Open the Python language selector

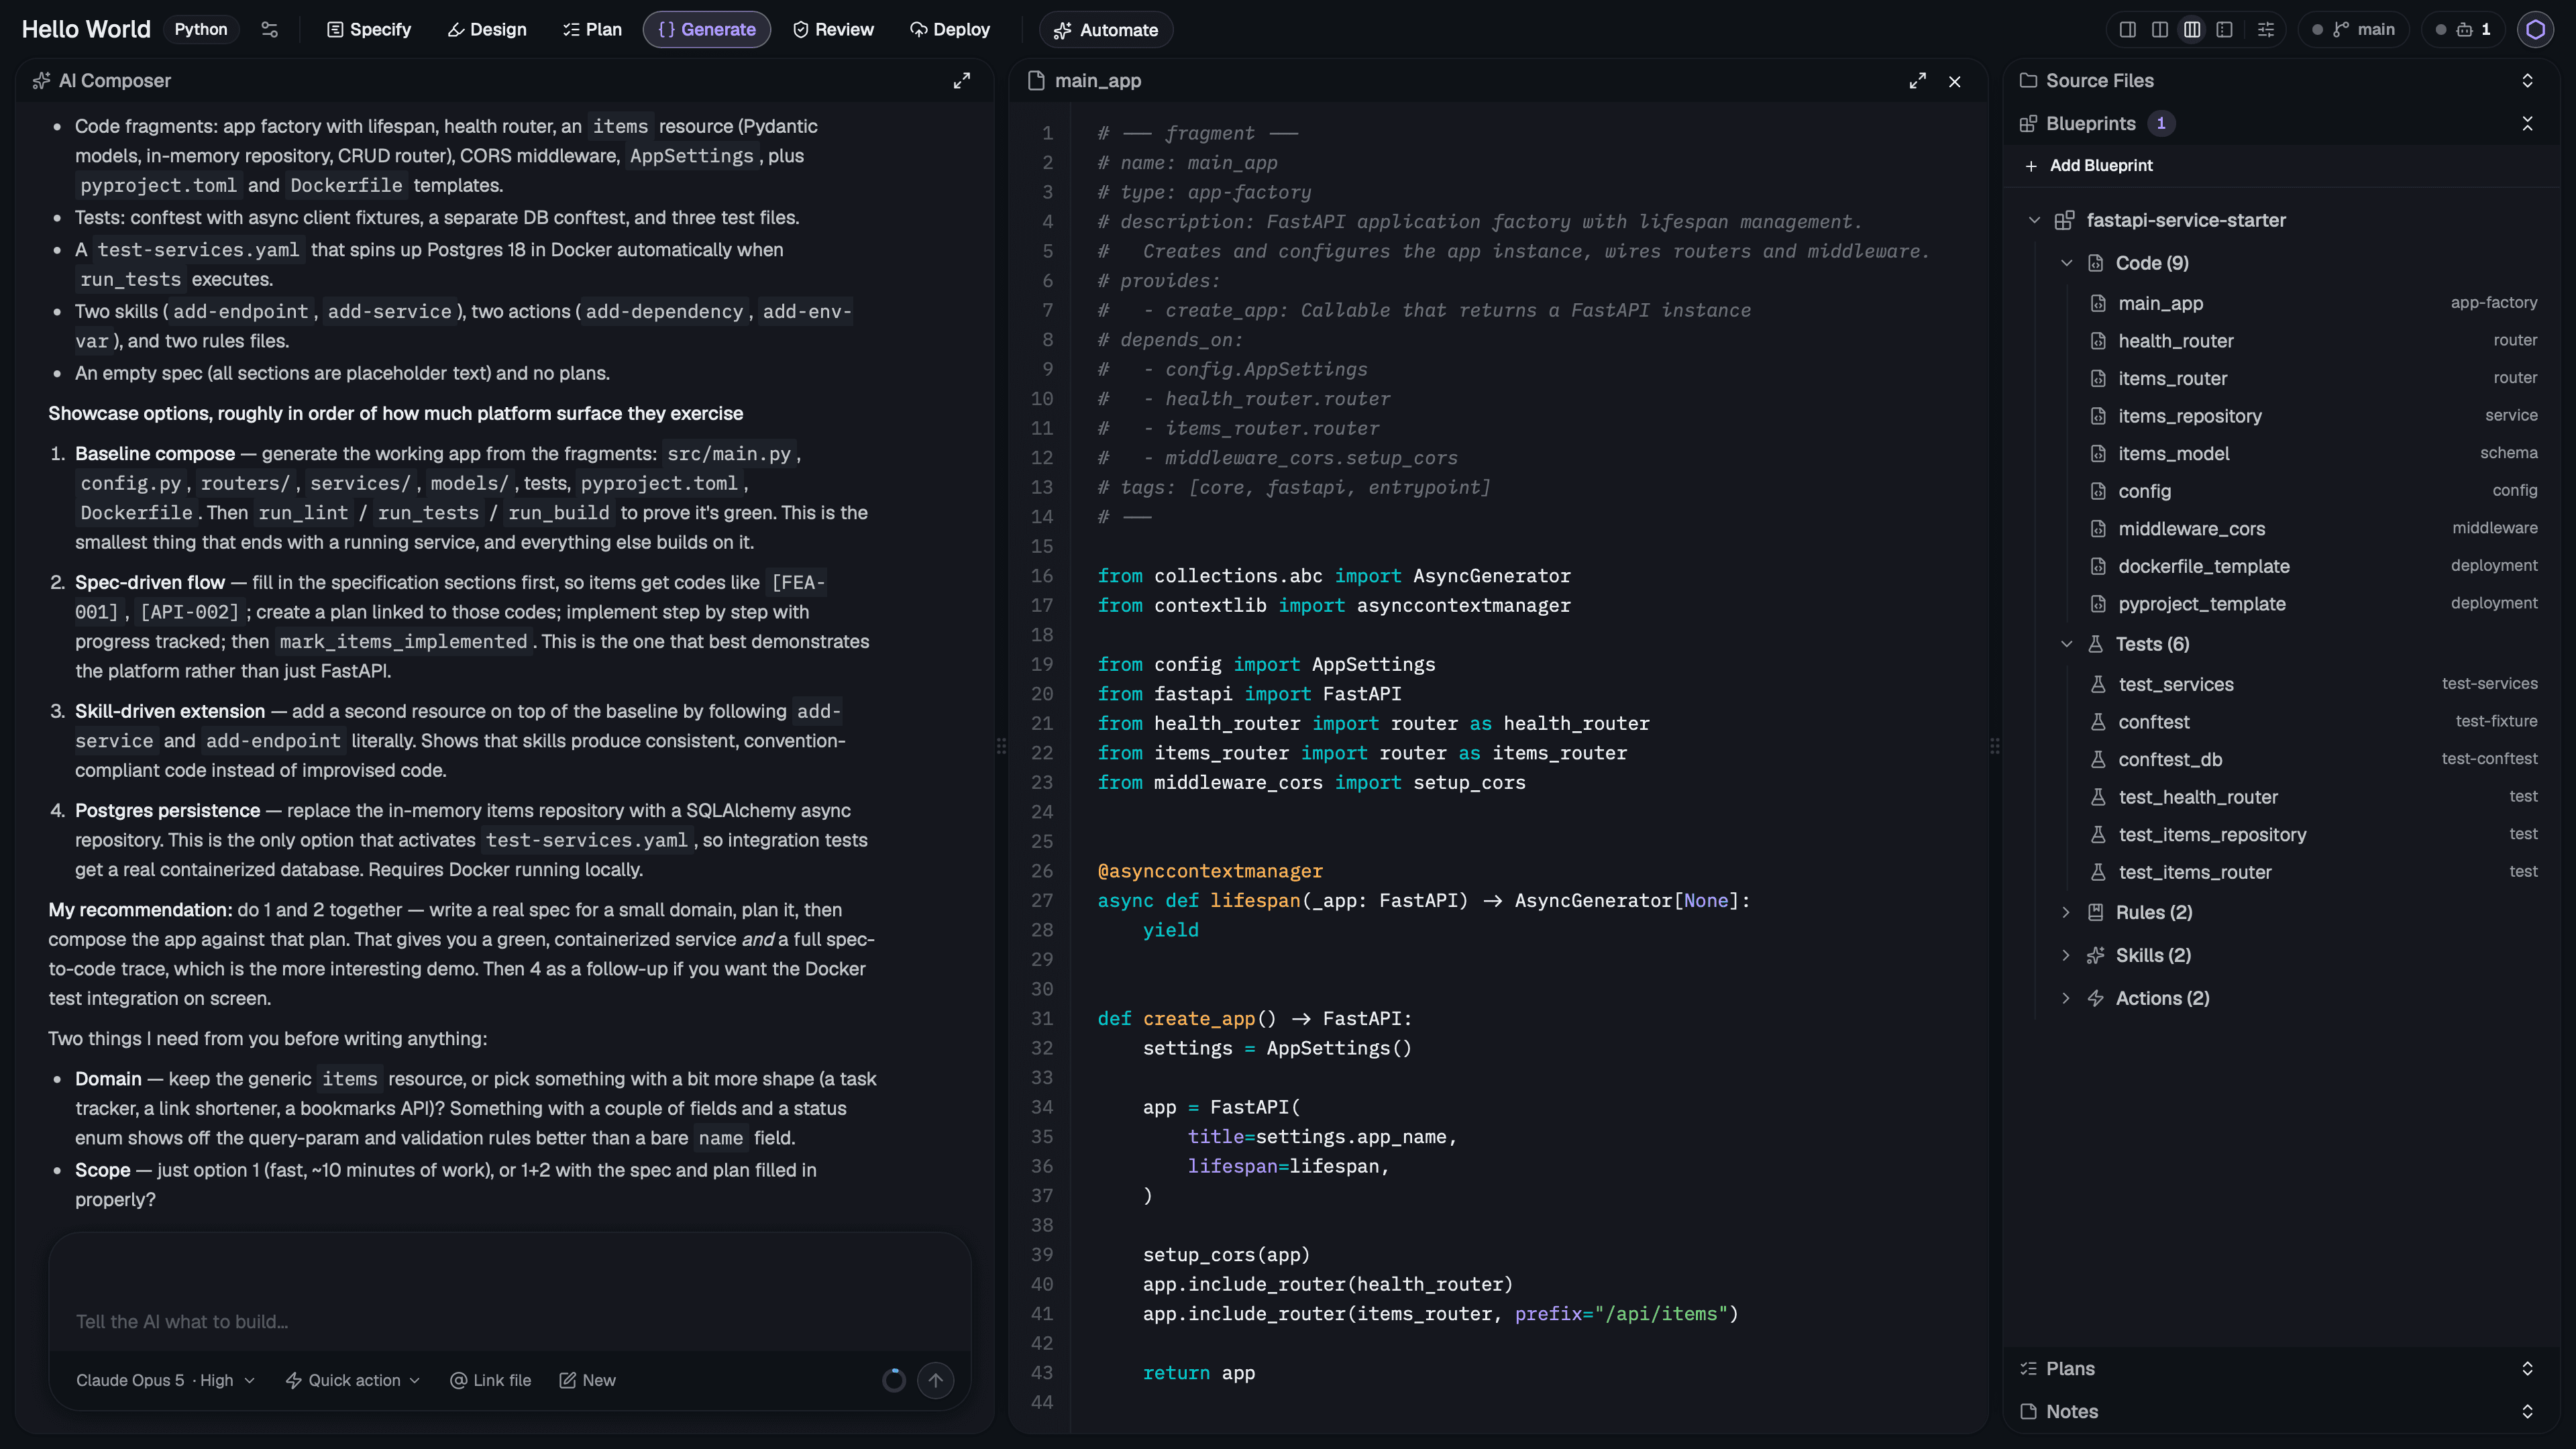click(x=201, y=29)
